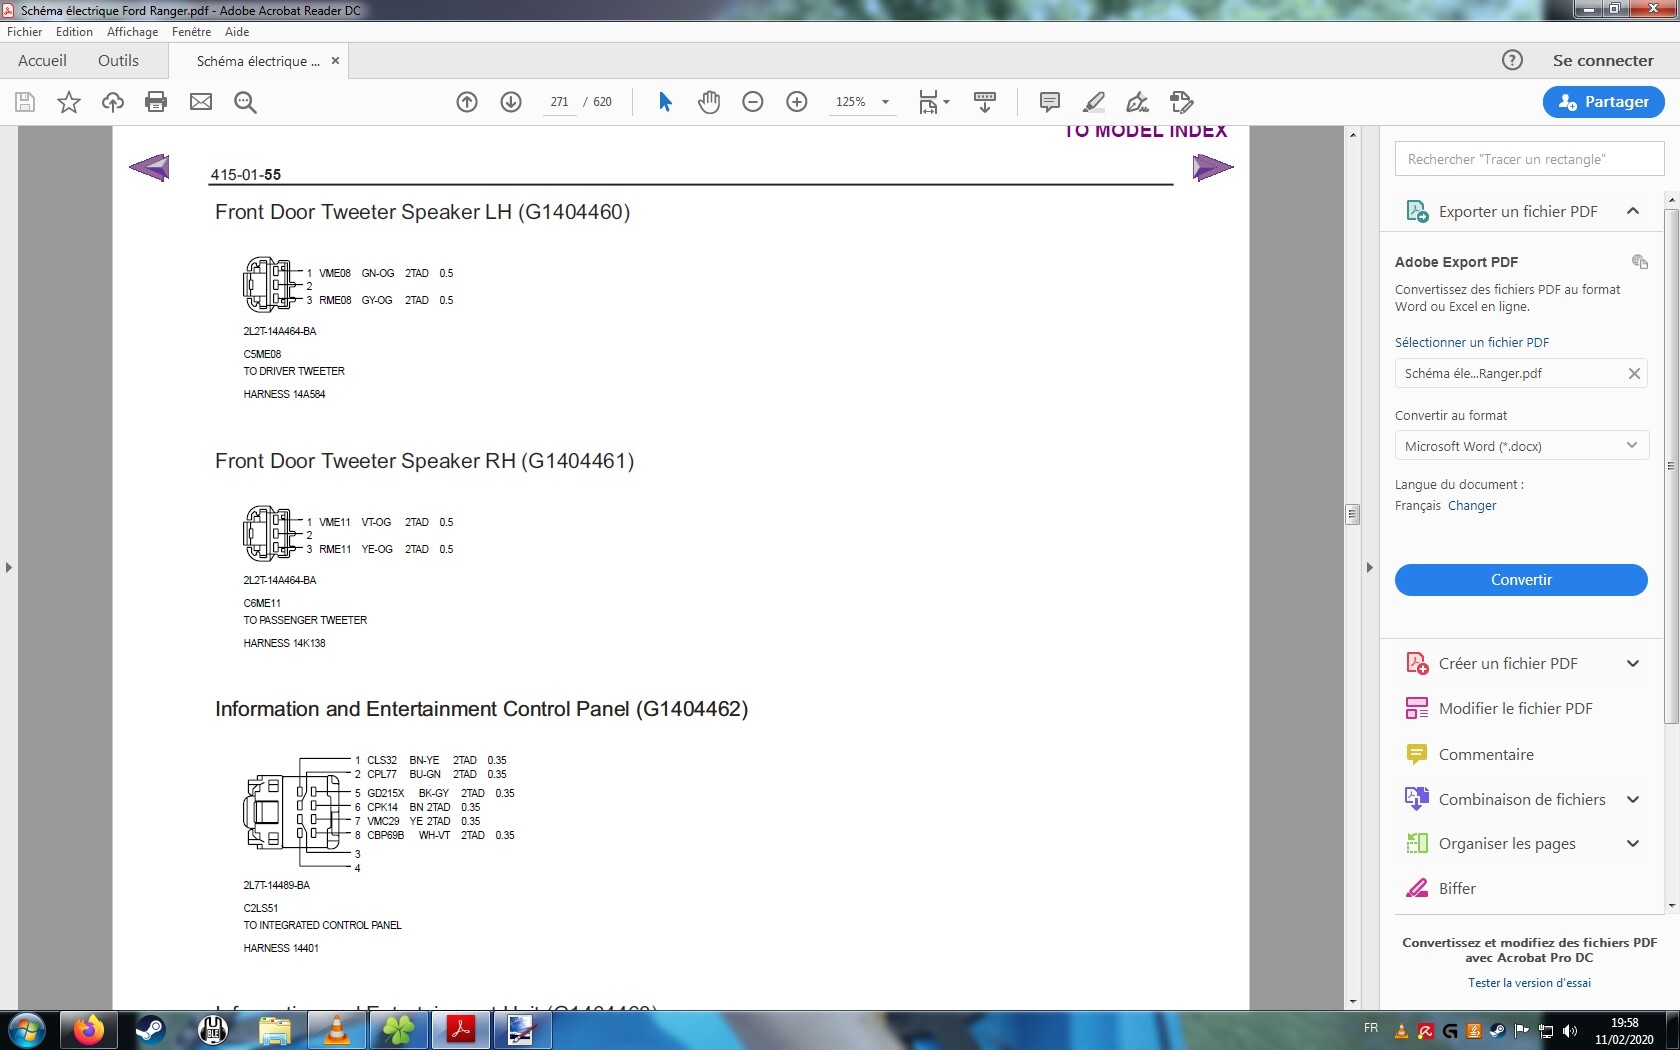Click the volume icon in system tray

coord(1570,1031)
